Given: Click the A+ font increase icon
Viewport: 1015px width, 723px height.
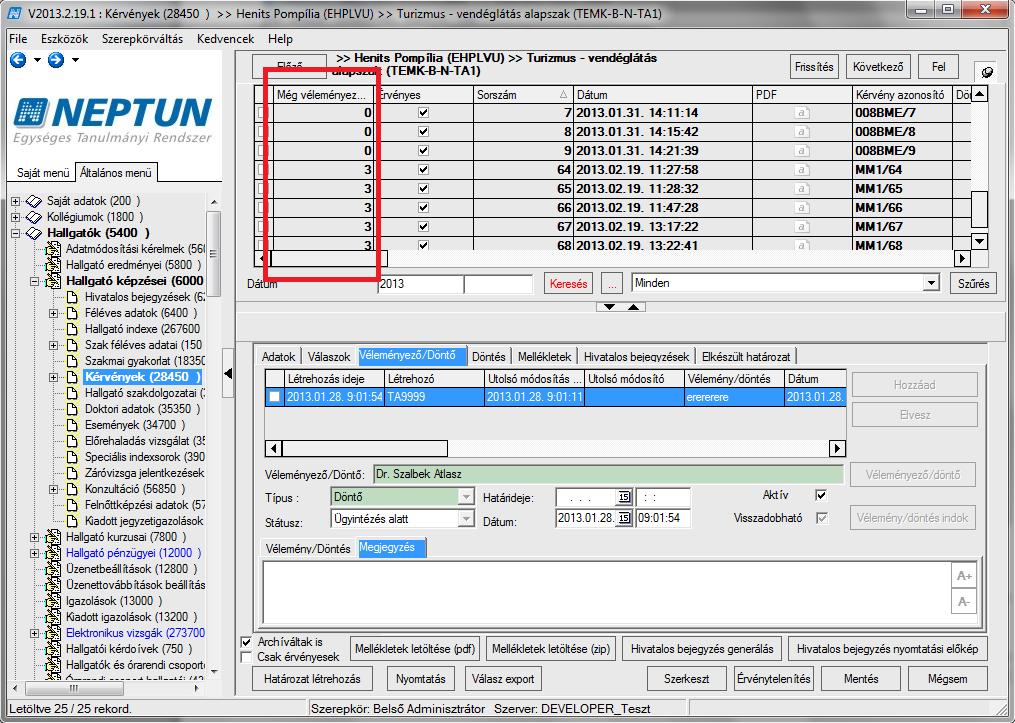Looking at the screenshot, I should coord(964,575).
